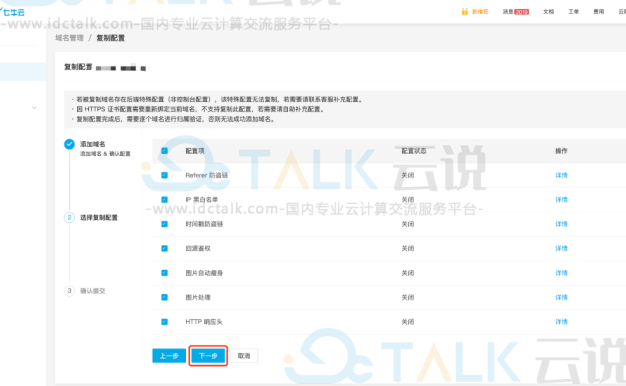Click step 3 circle icon
This screenshot has height=386, width=626.
coord(69,291)
